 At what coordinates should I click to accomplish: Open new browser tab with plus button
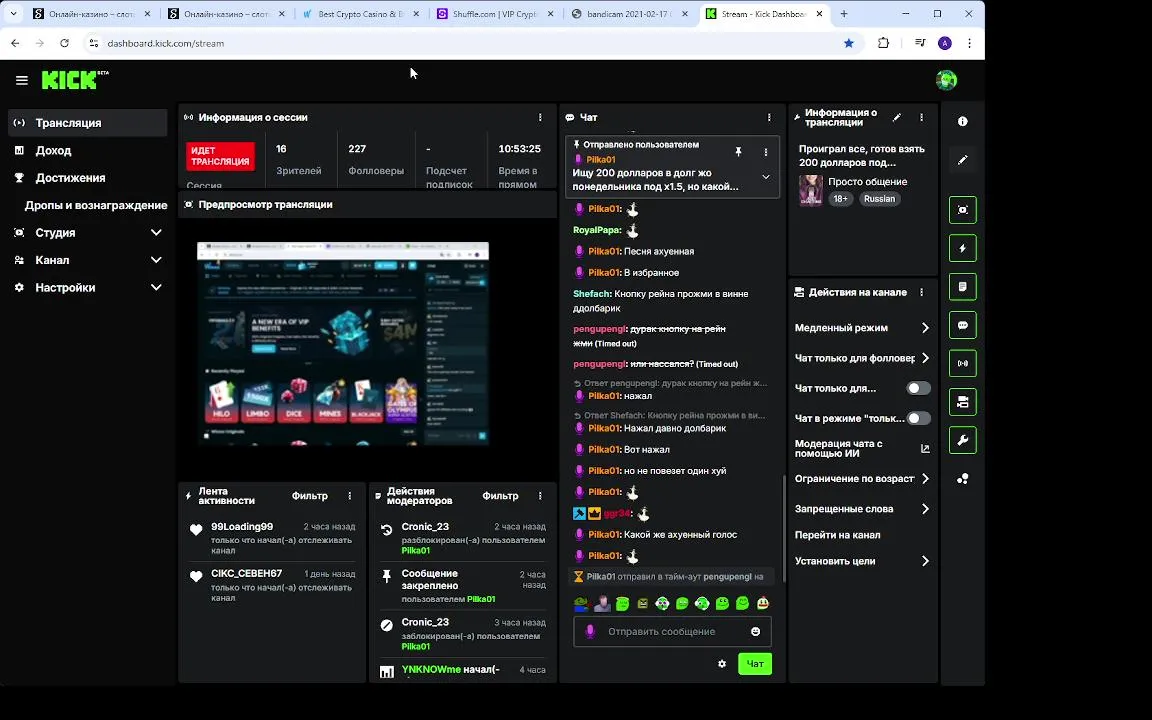click(843, 14)
